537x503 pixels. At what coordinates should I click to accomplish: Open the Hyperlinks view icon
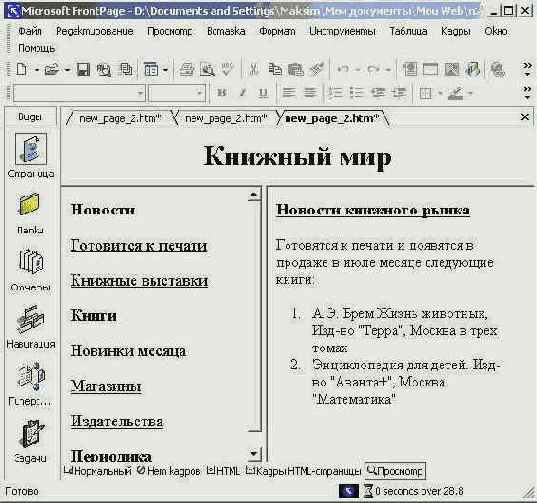tap(31, 376)
